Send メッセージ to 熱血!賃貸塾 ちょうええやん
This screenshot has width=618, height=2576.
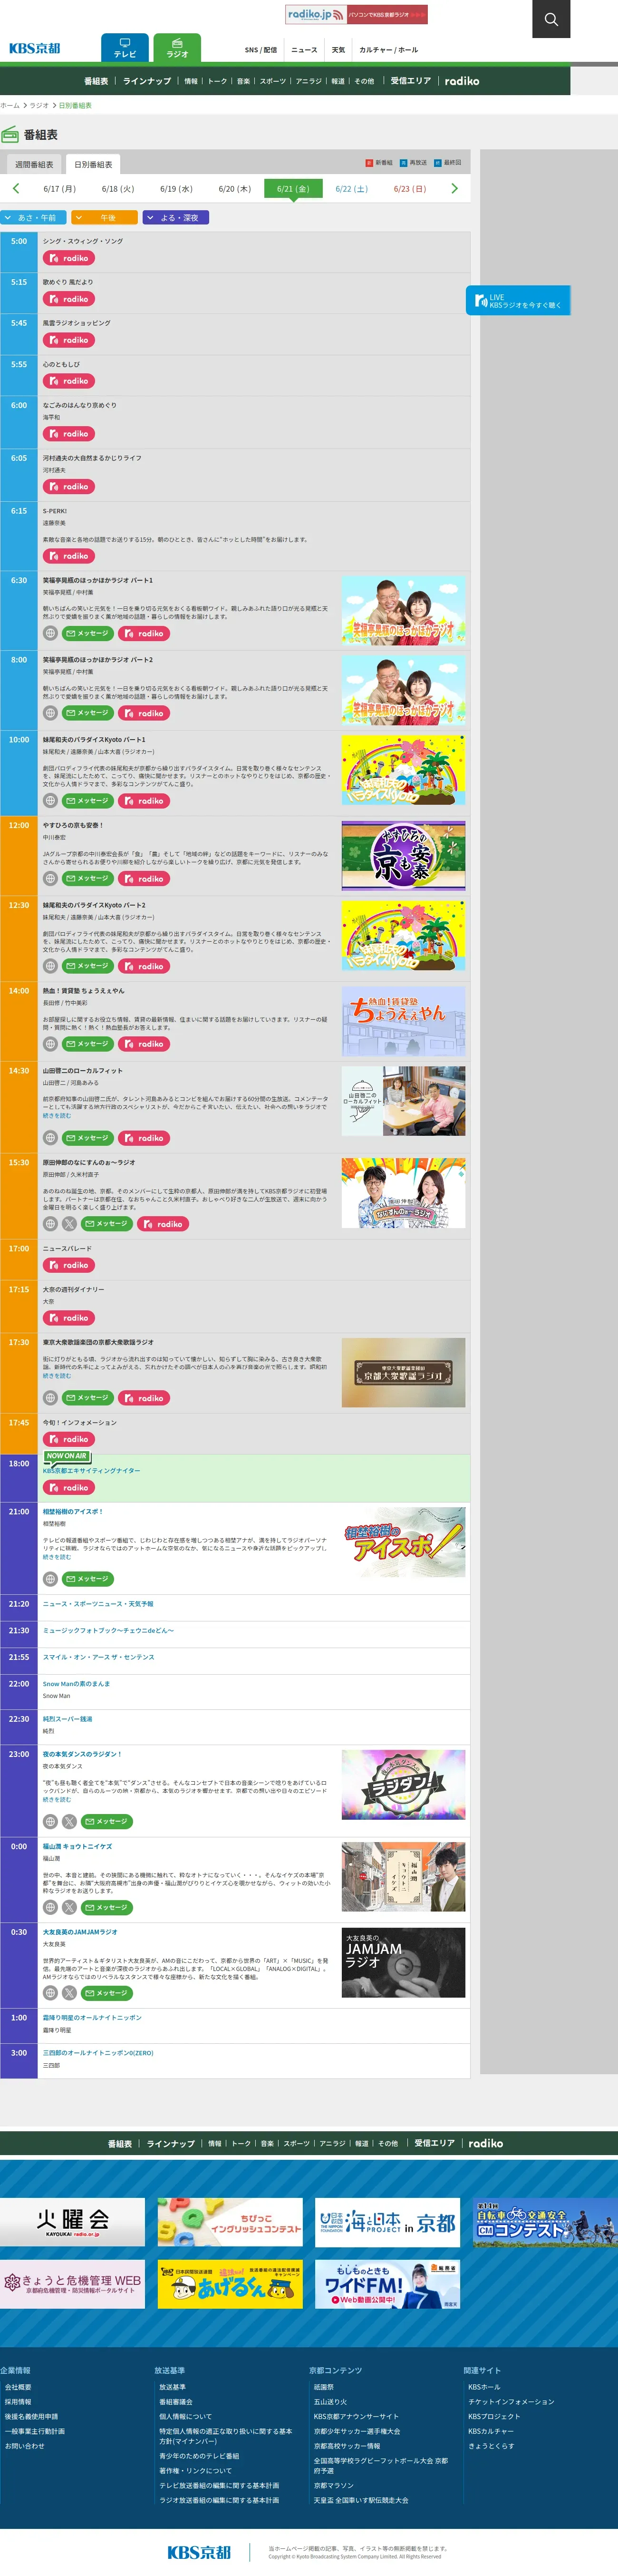click(87, 1043)
